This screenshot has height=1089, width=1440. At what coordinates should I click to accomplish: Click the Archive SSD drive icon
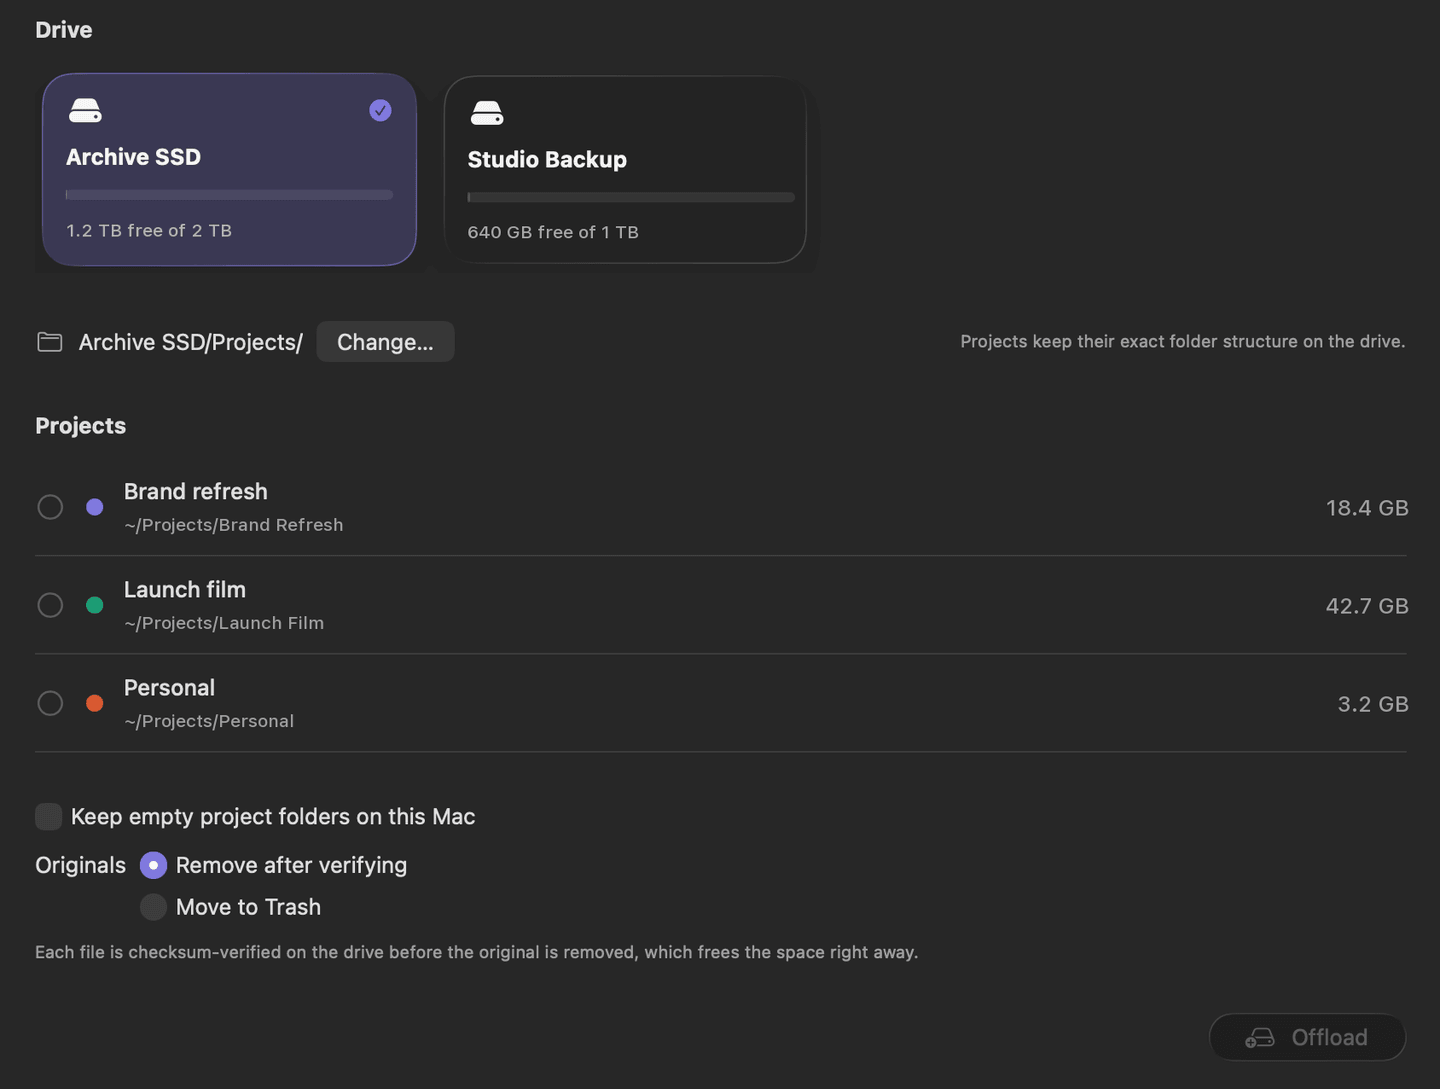[x=85, y=110]
